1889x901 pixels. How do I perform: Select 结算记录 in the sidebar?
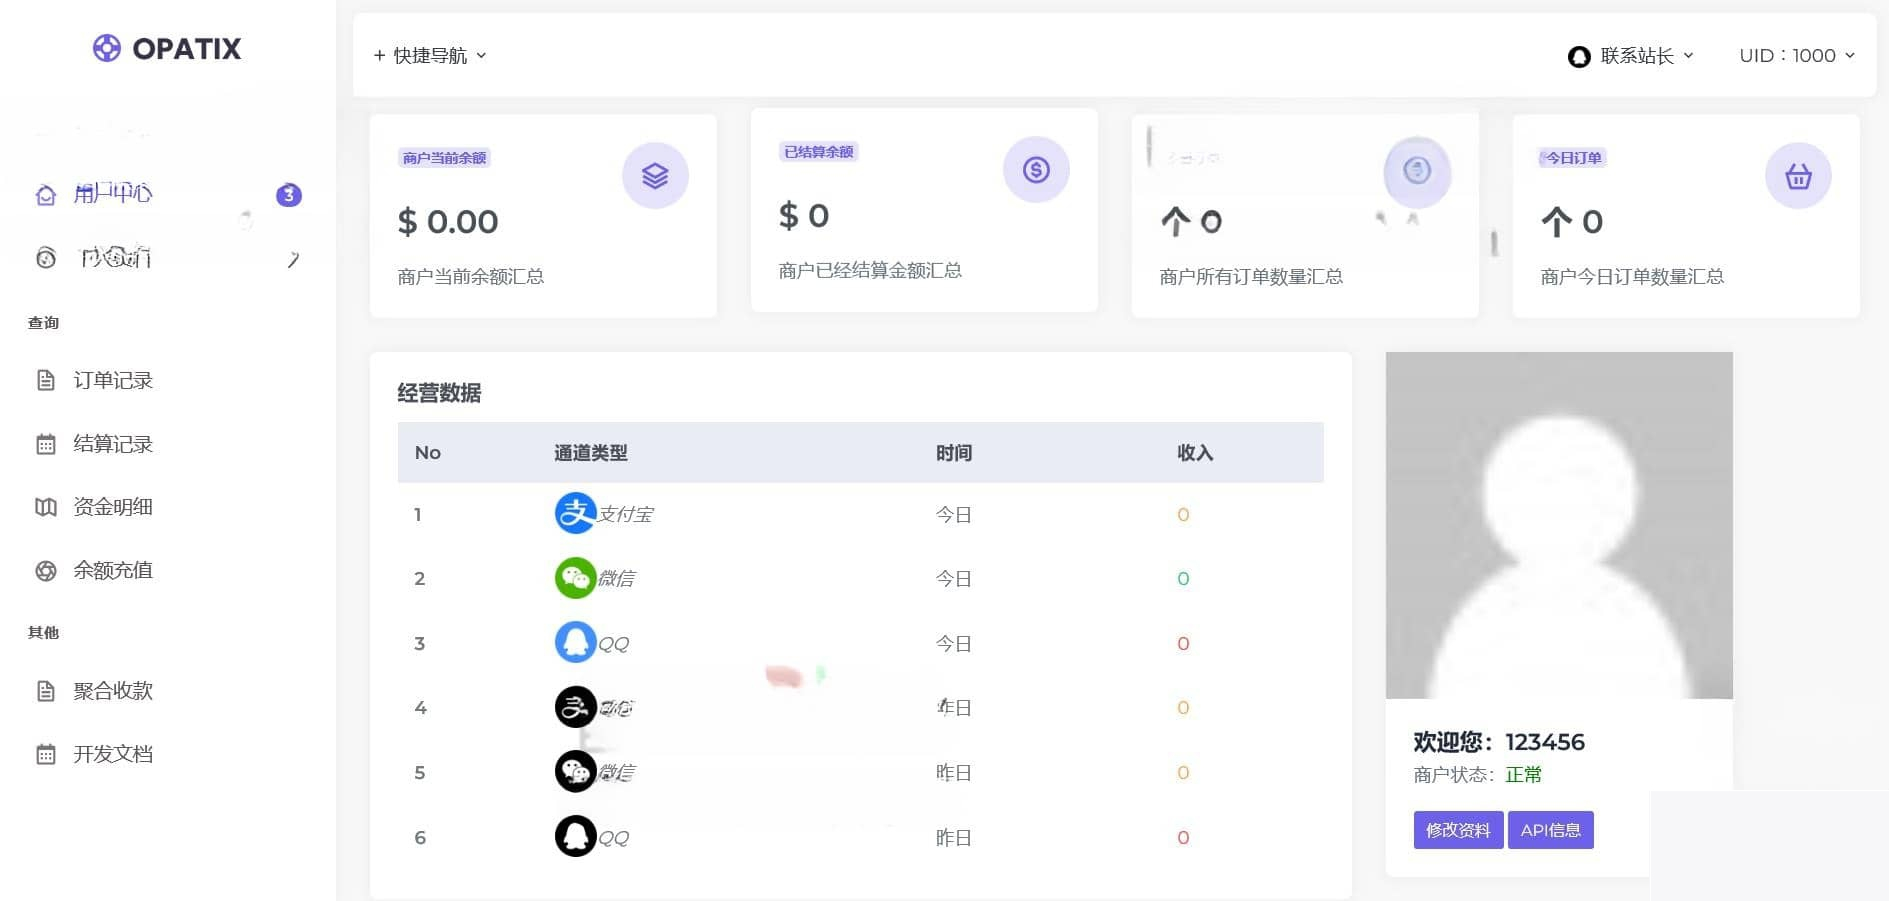tap(112, 444)
